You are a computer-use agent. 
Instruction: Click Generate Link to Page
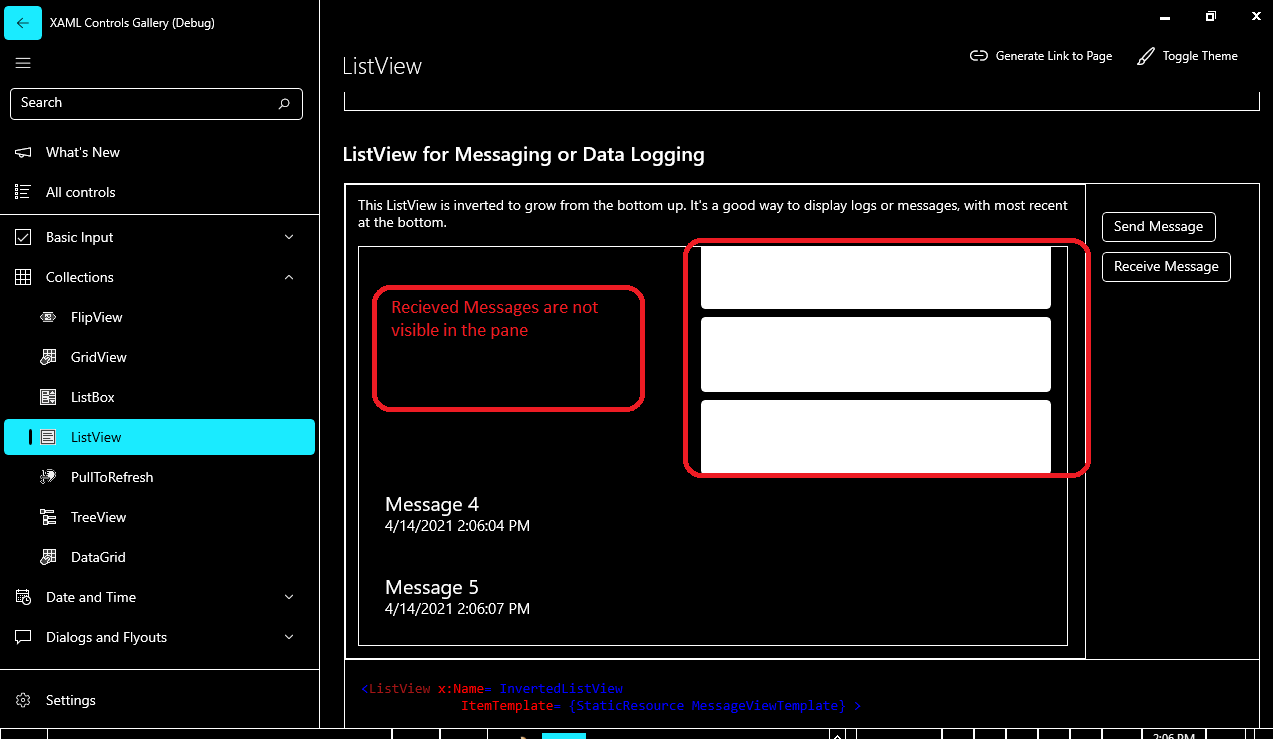click(1041, 56)
